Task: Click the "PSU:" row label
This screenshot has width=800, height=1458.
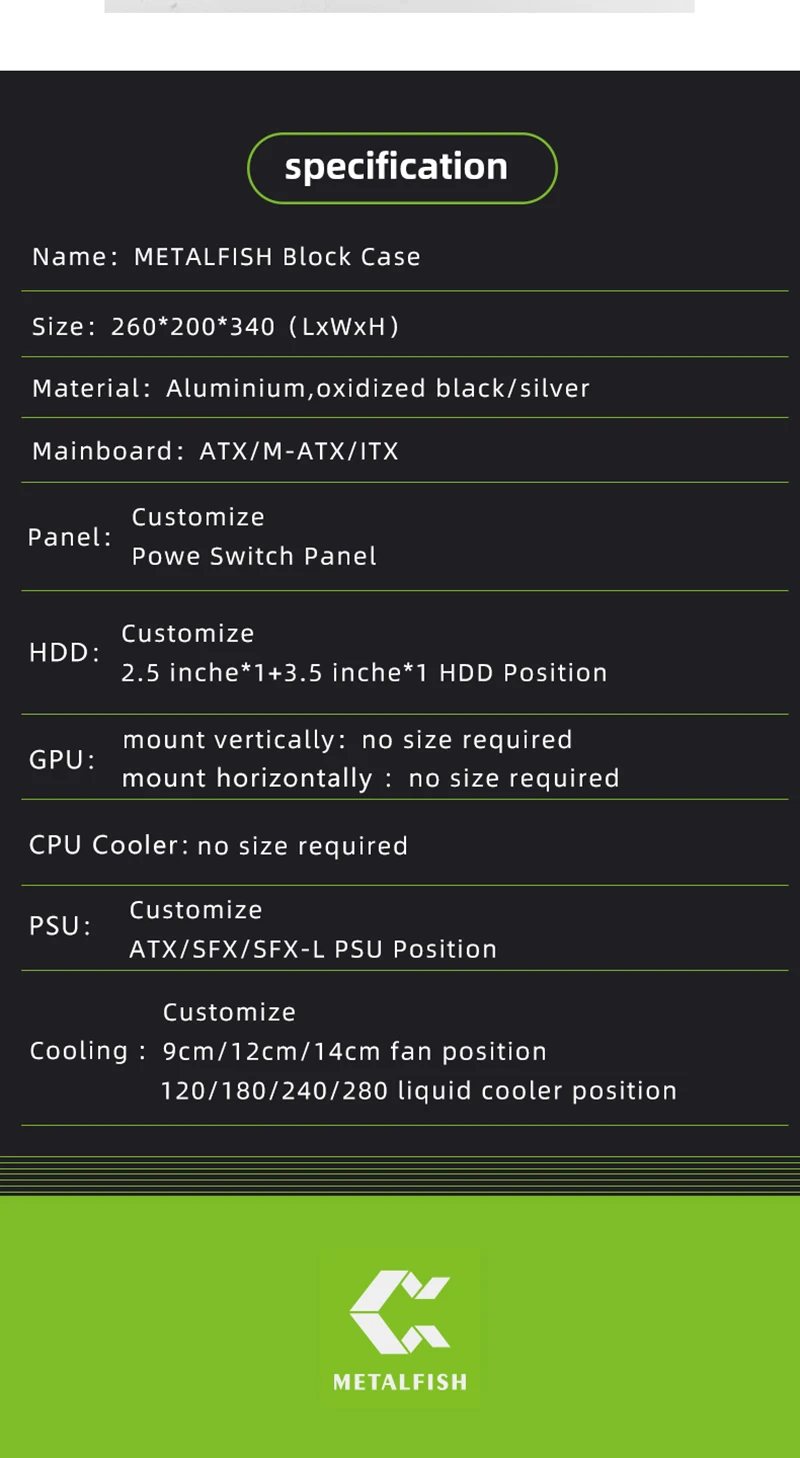Action: (60, 926)
